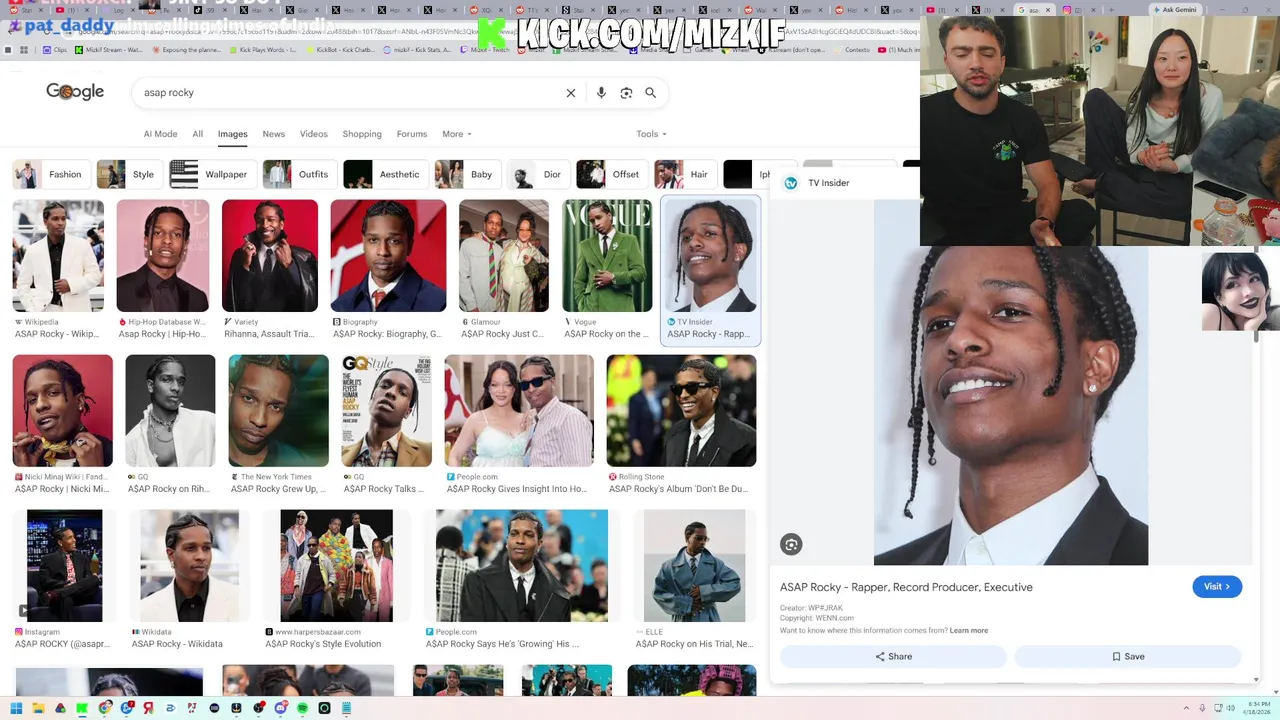Viewport: 1280px width, 720px height.
Task: Expand the More dropdown
Action: 456,134
